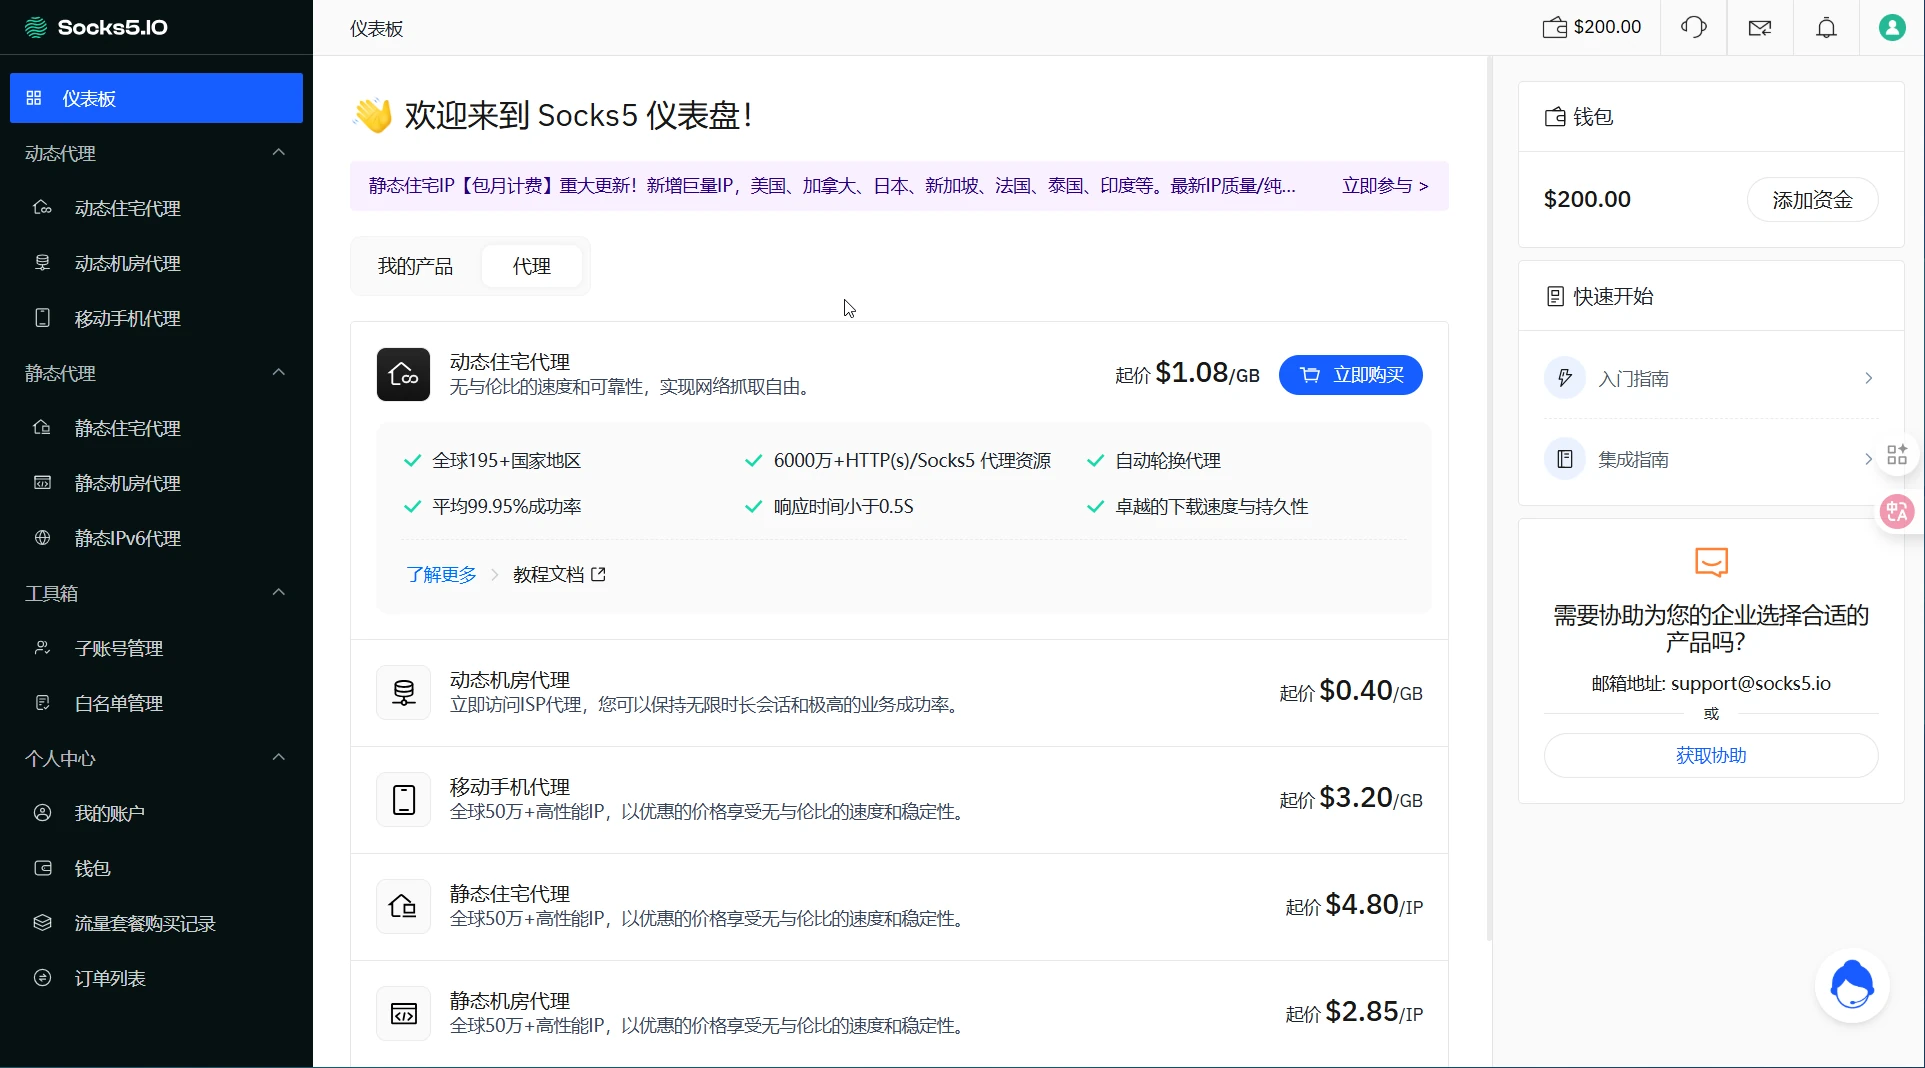The width and height of the screenshot is (1925, 1068).
Task: Click the floating apps grid icon
Action: tap(1897, 455)
